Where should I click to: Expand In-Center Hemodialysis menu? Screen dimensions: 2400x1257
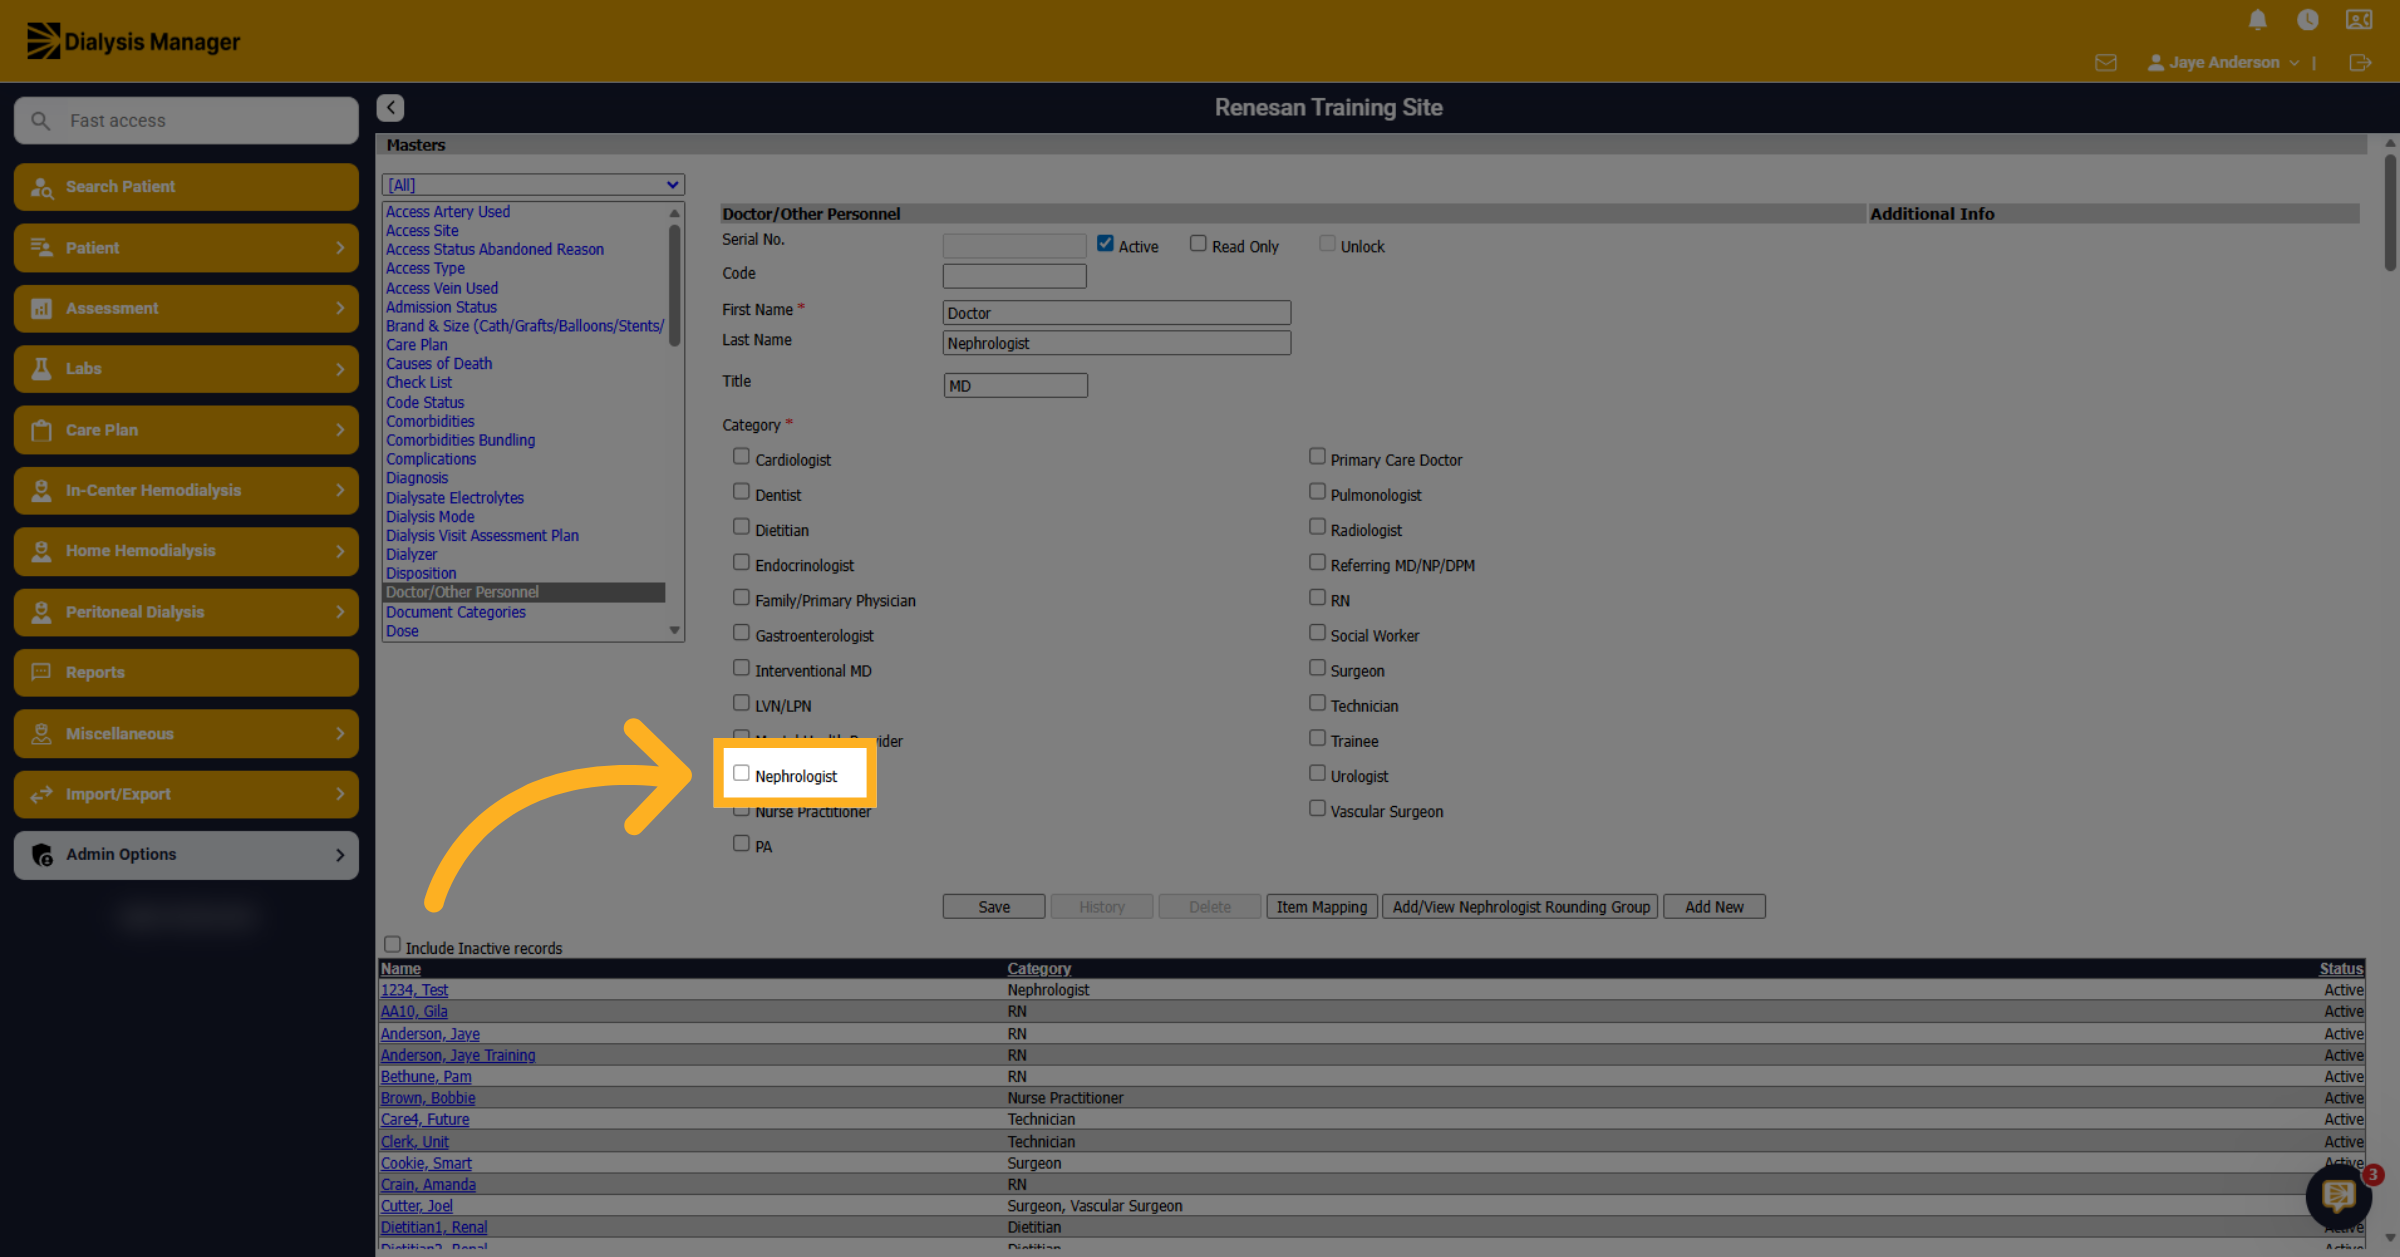[186, 490]
